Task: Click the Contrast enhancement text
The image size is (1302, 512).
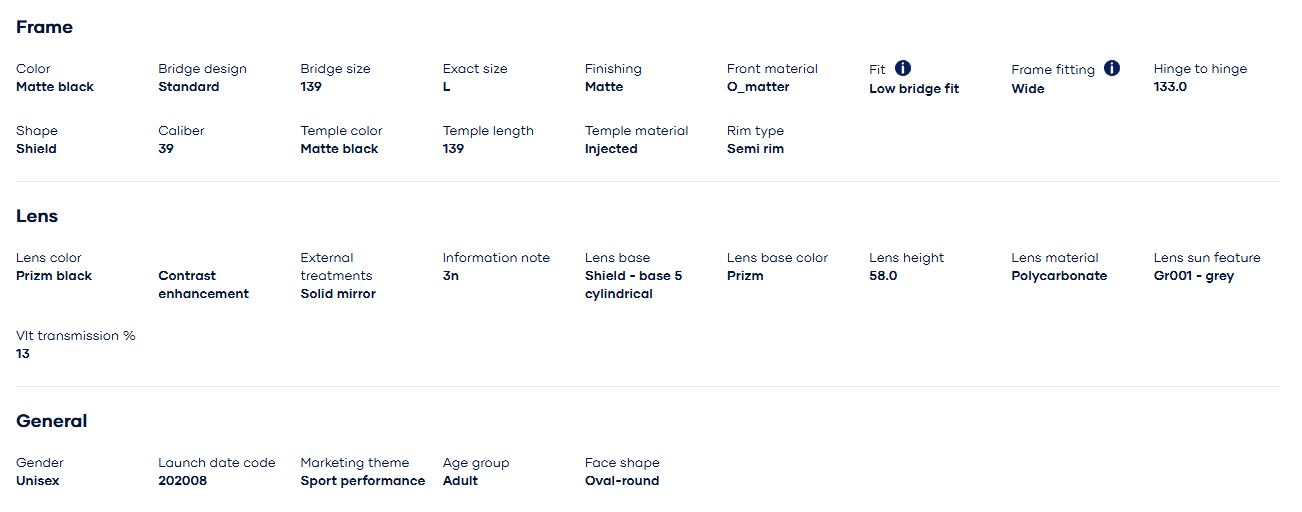Action: [203, 285]
